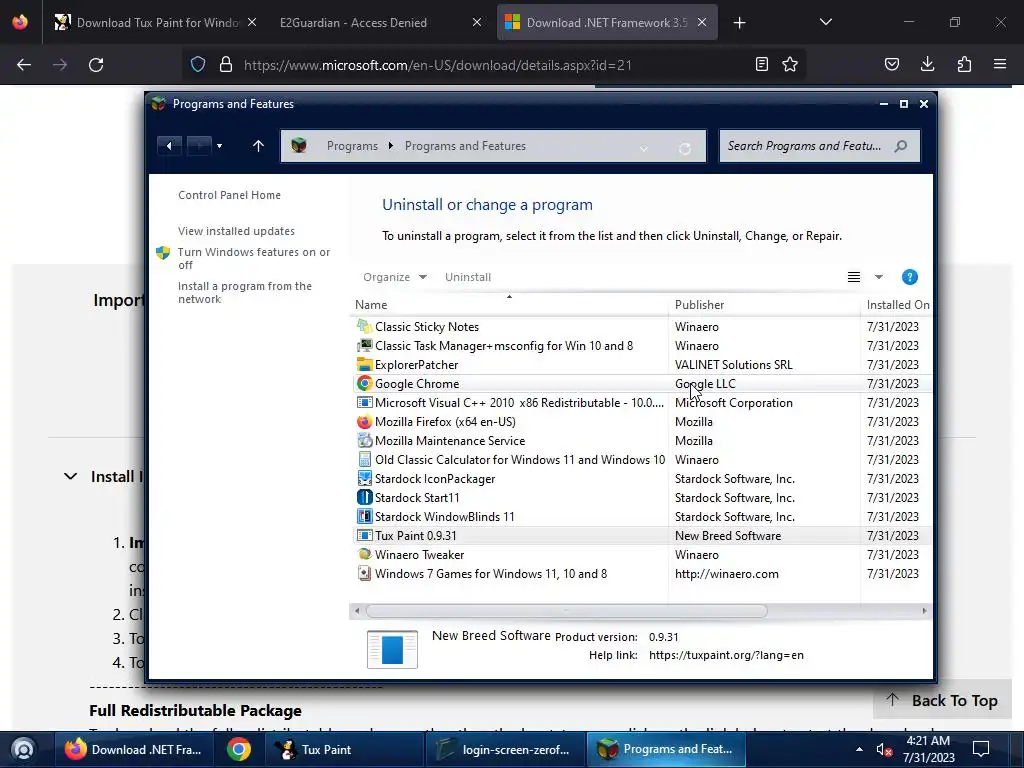1024x768 pixels.
Task: Click the Classic Sticky Notes program icon
Action: (364, 327)
